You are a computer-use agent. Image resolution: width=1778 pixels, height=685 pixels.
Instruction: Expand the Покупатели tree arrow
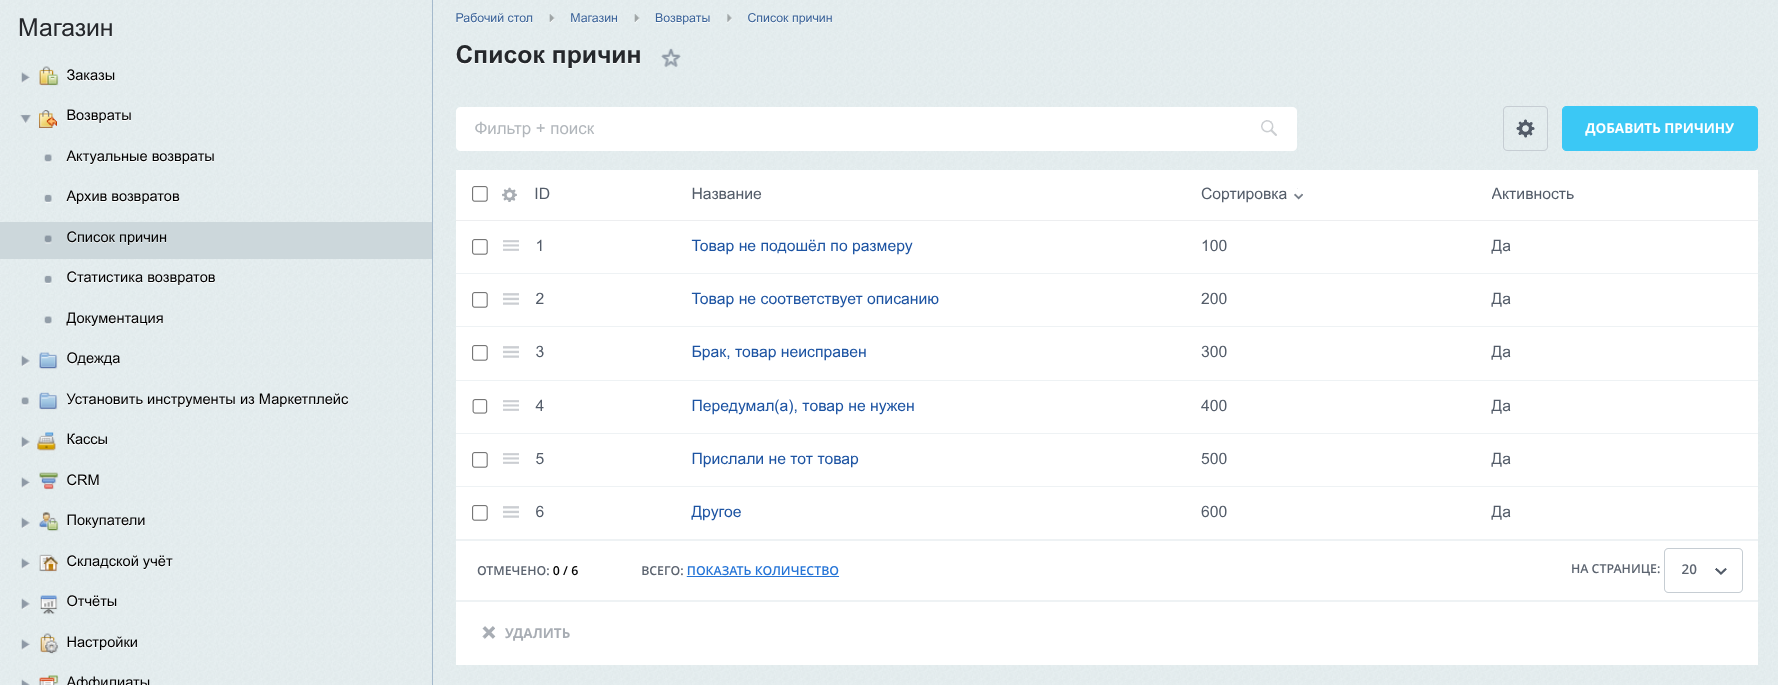(x=25, y=522)
